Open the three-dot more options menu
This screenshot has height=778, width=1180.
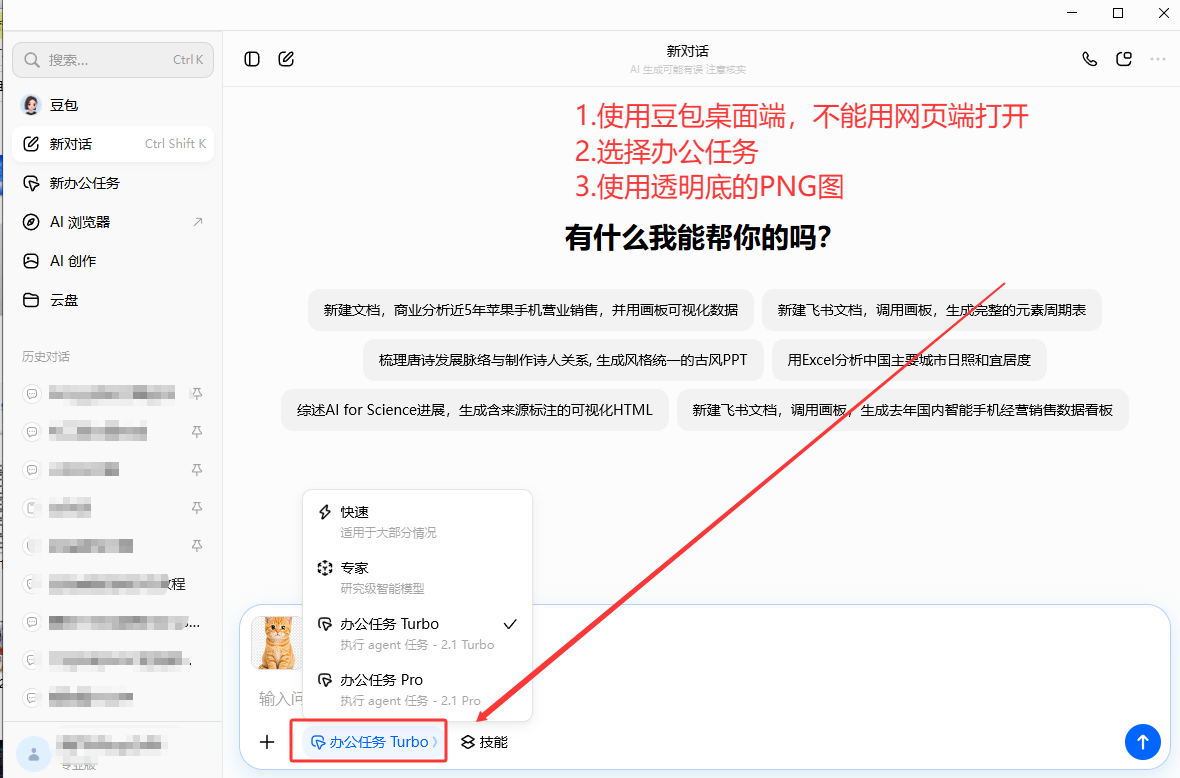click(1157, 59)
